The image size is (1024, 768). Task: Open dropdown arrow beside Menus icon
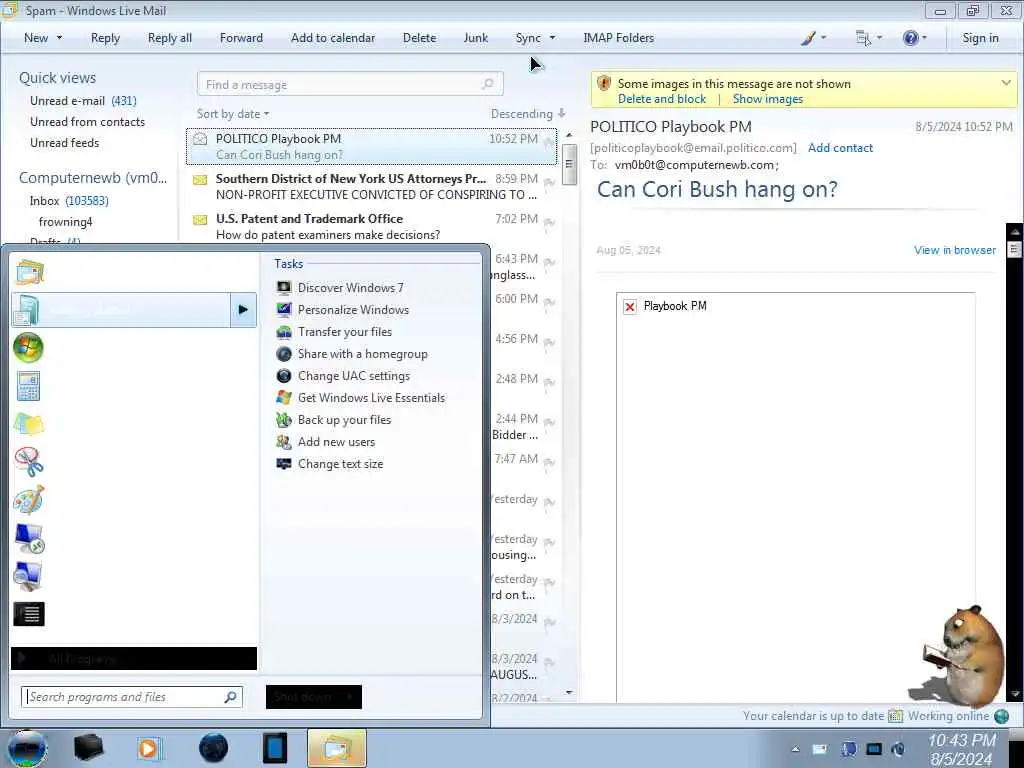tap(879, 38)
